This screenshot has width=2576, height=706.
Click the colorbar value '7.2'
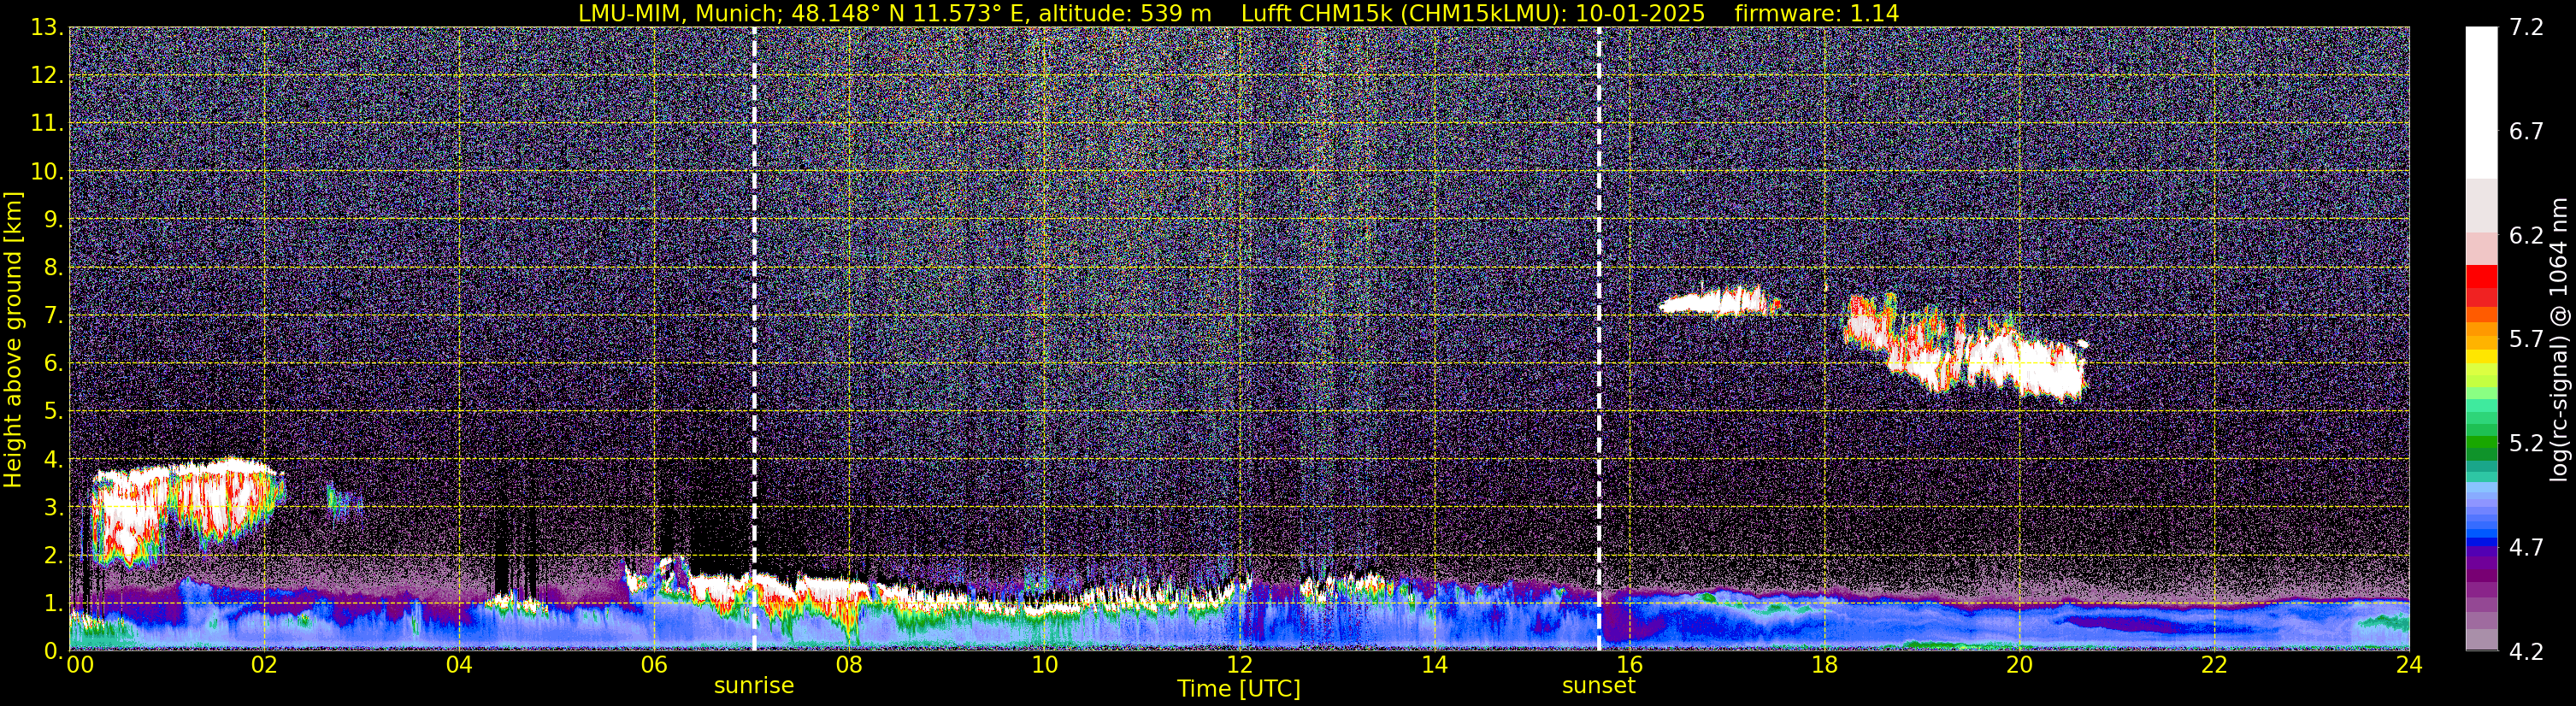[x=2526, y=28]
